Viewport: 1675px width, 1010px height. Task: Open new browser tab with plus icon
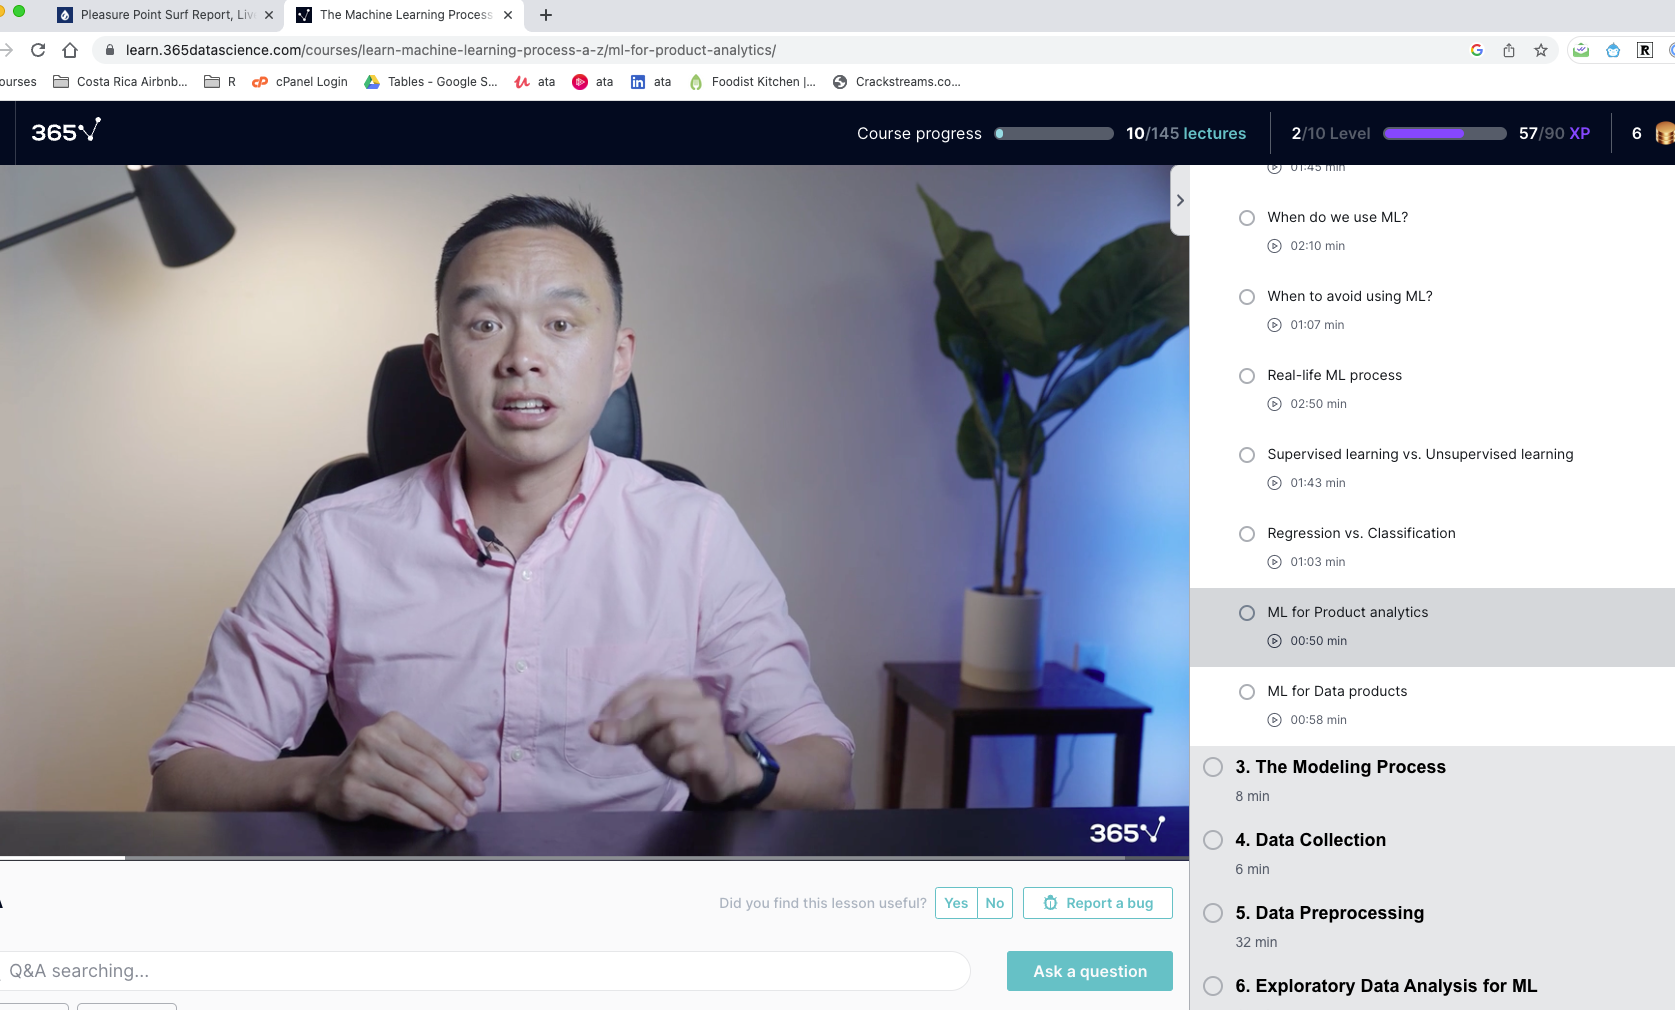click(546, 15)
